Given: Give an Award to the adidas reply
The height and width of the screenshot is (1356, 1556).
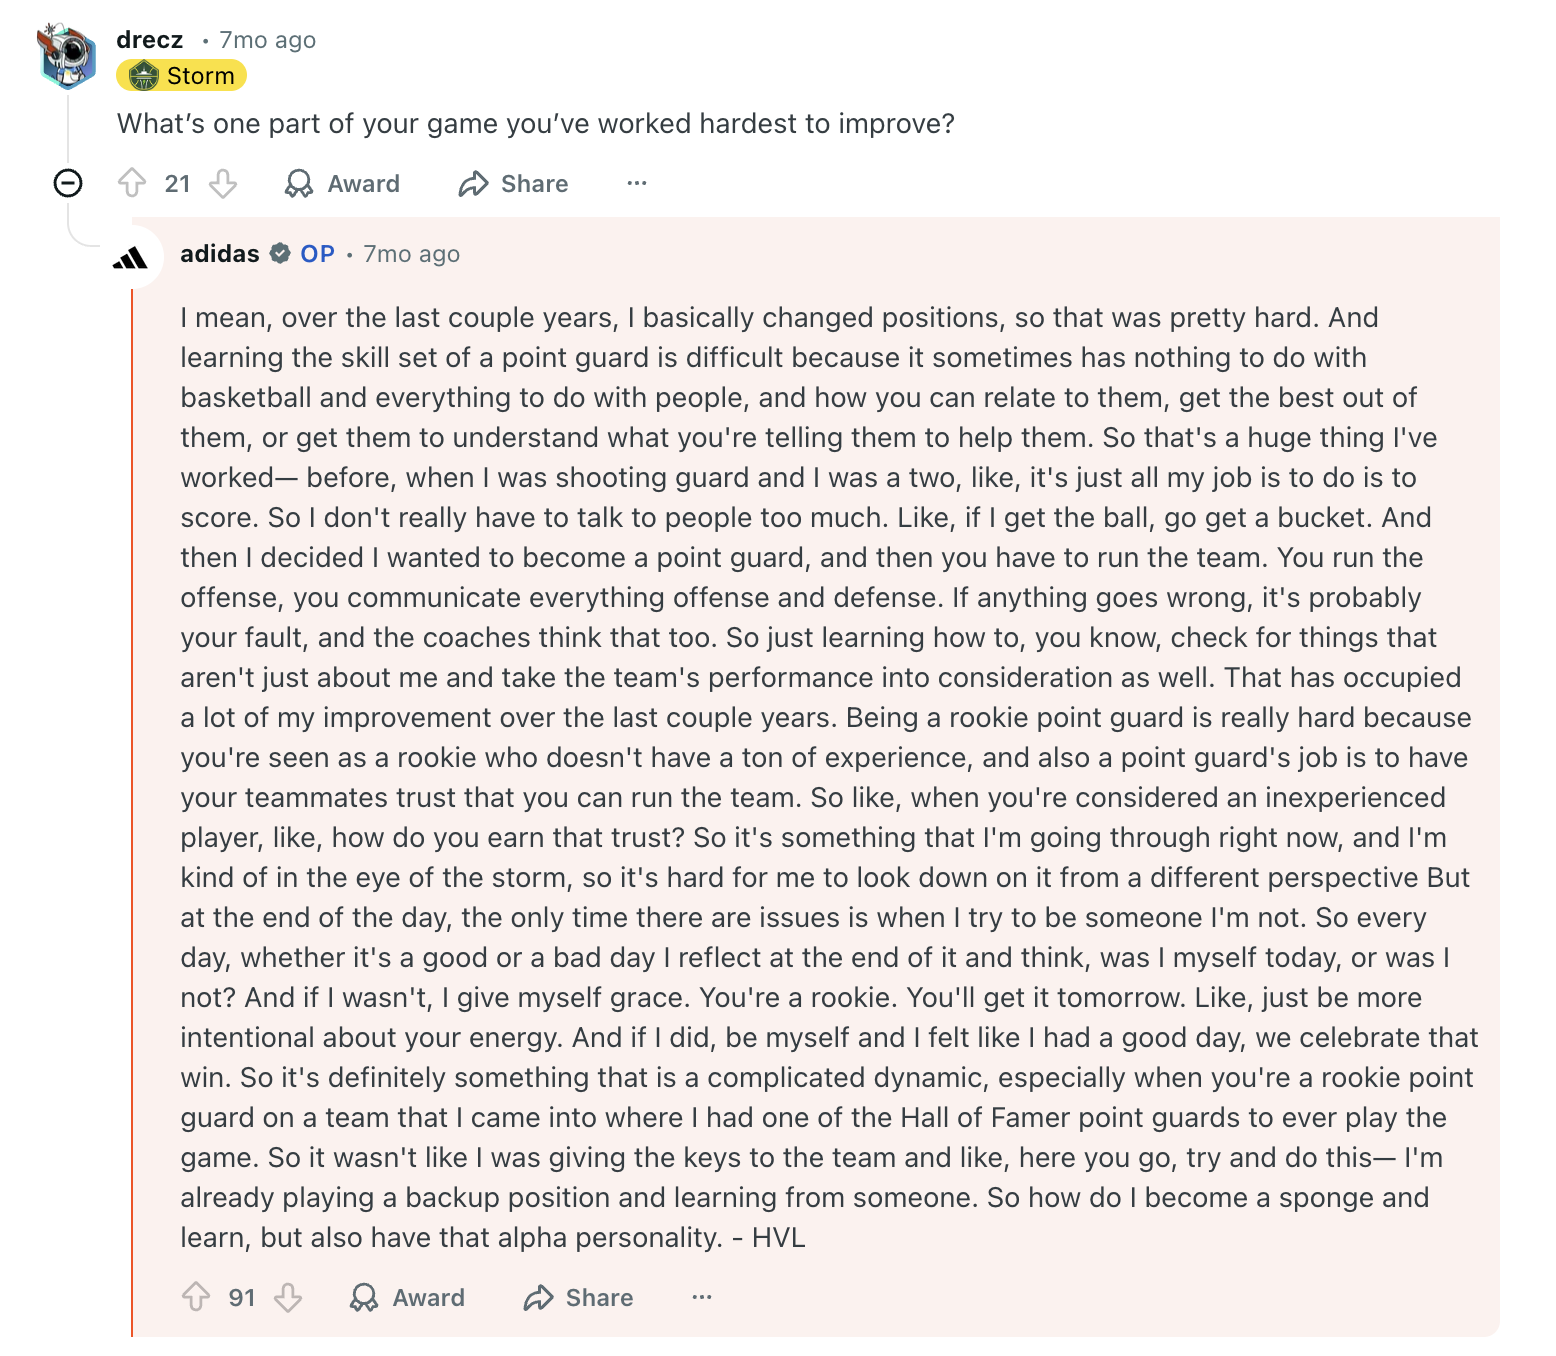Looking at the screenshot, I should (x=407, y=1297).
